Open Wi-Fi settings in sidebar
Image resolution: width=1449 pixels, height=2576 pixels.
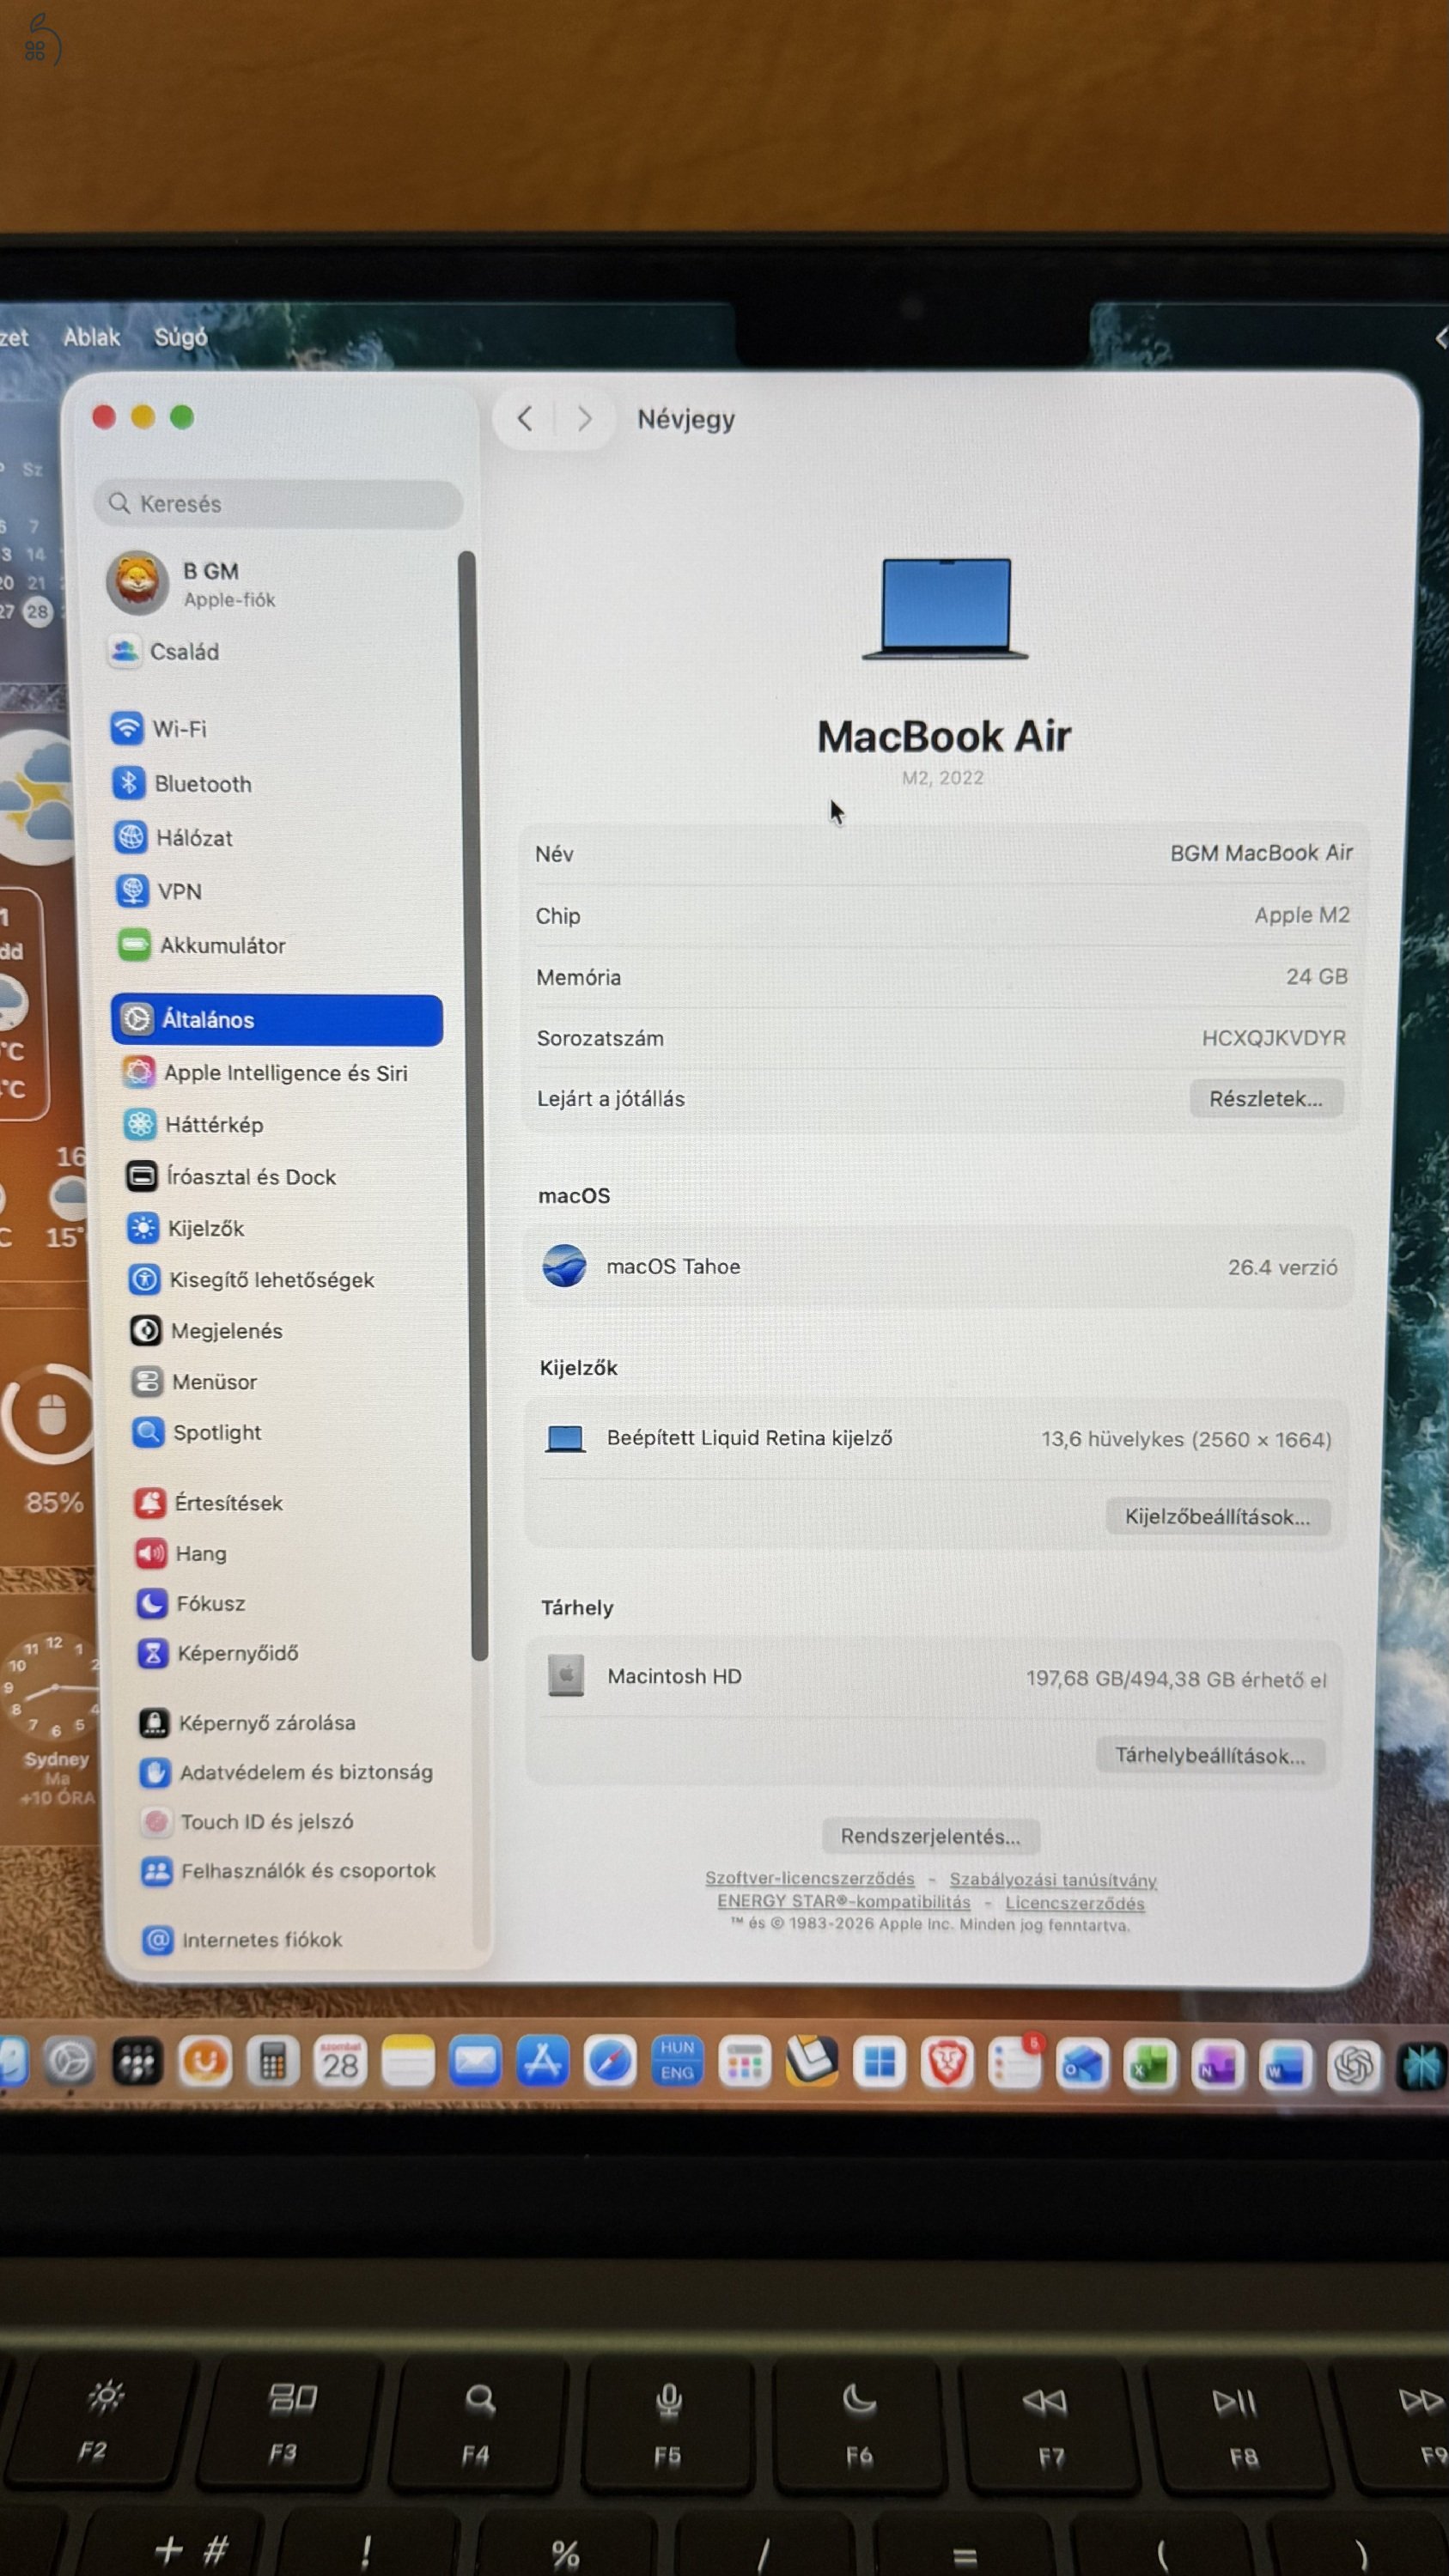pyautogui.click(x=178, y=729)
